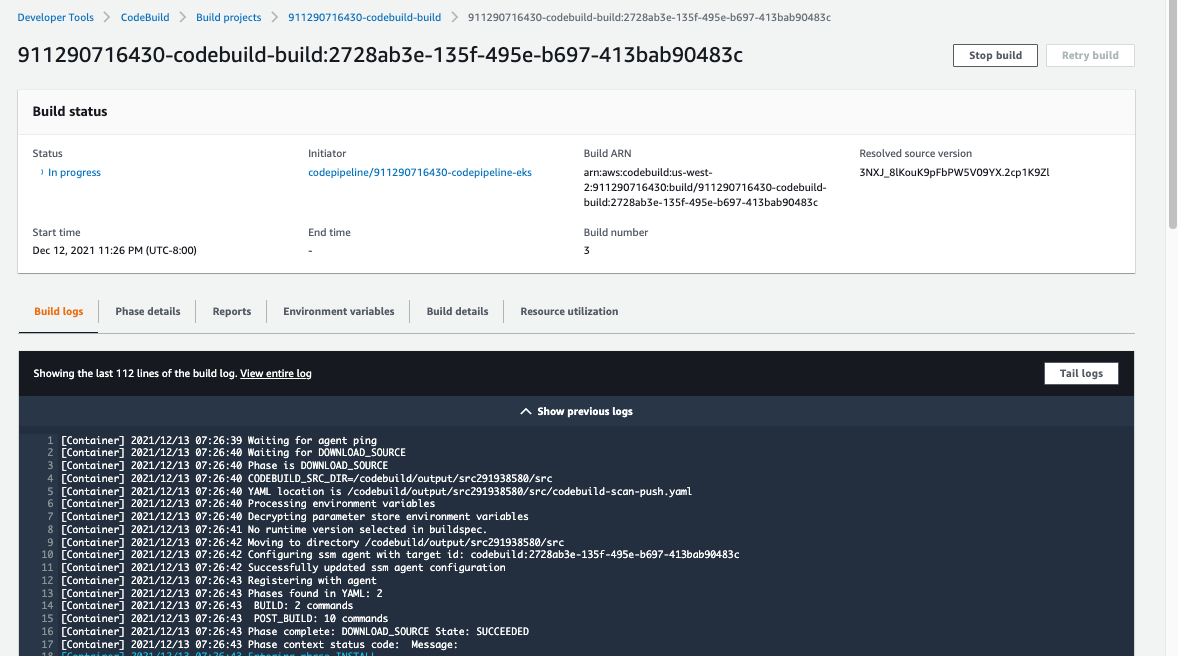Click the build number value 3
The height and width of the screenshot is (656, 1178).
pos(587,250)
